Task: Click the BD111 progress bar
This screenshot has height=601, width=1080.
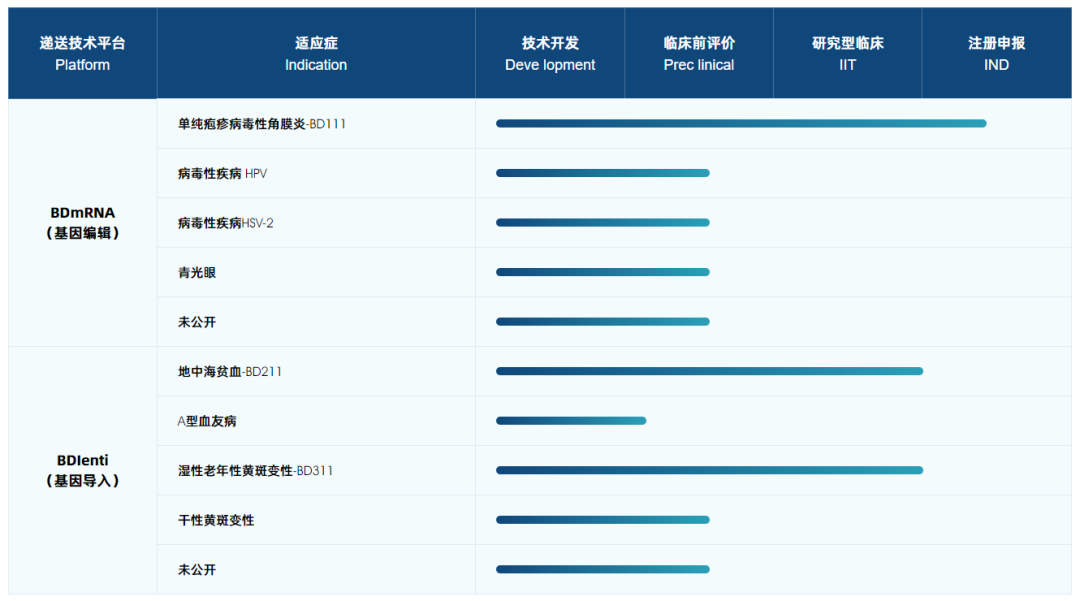Action: pos(741,123)
